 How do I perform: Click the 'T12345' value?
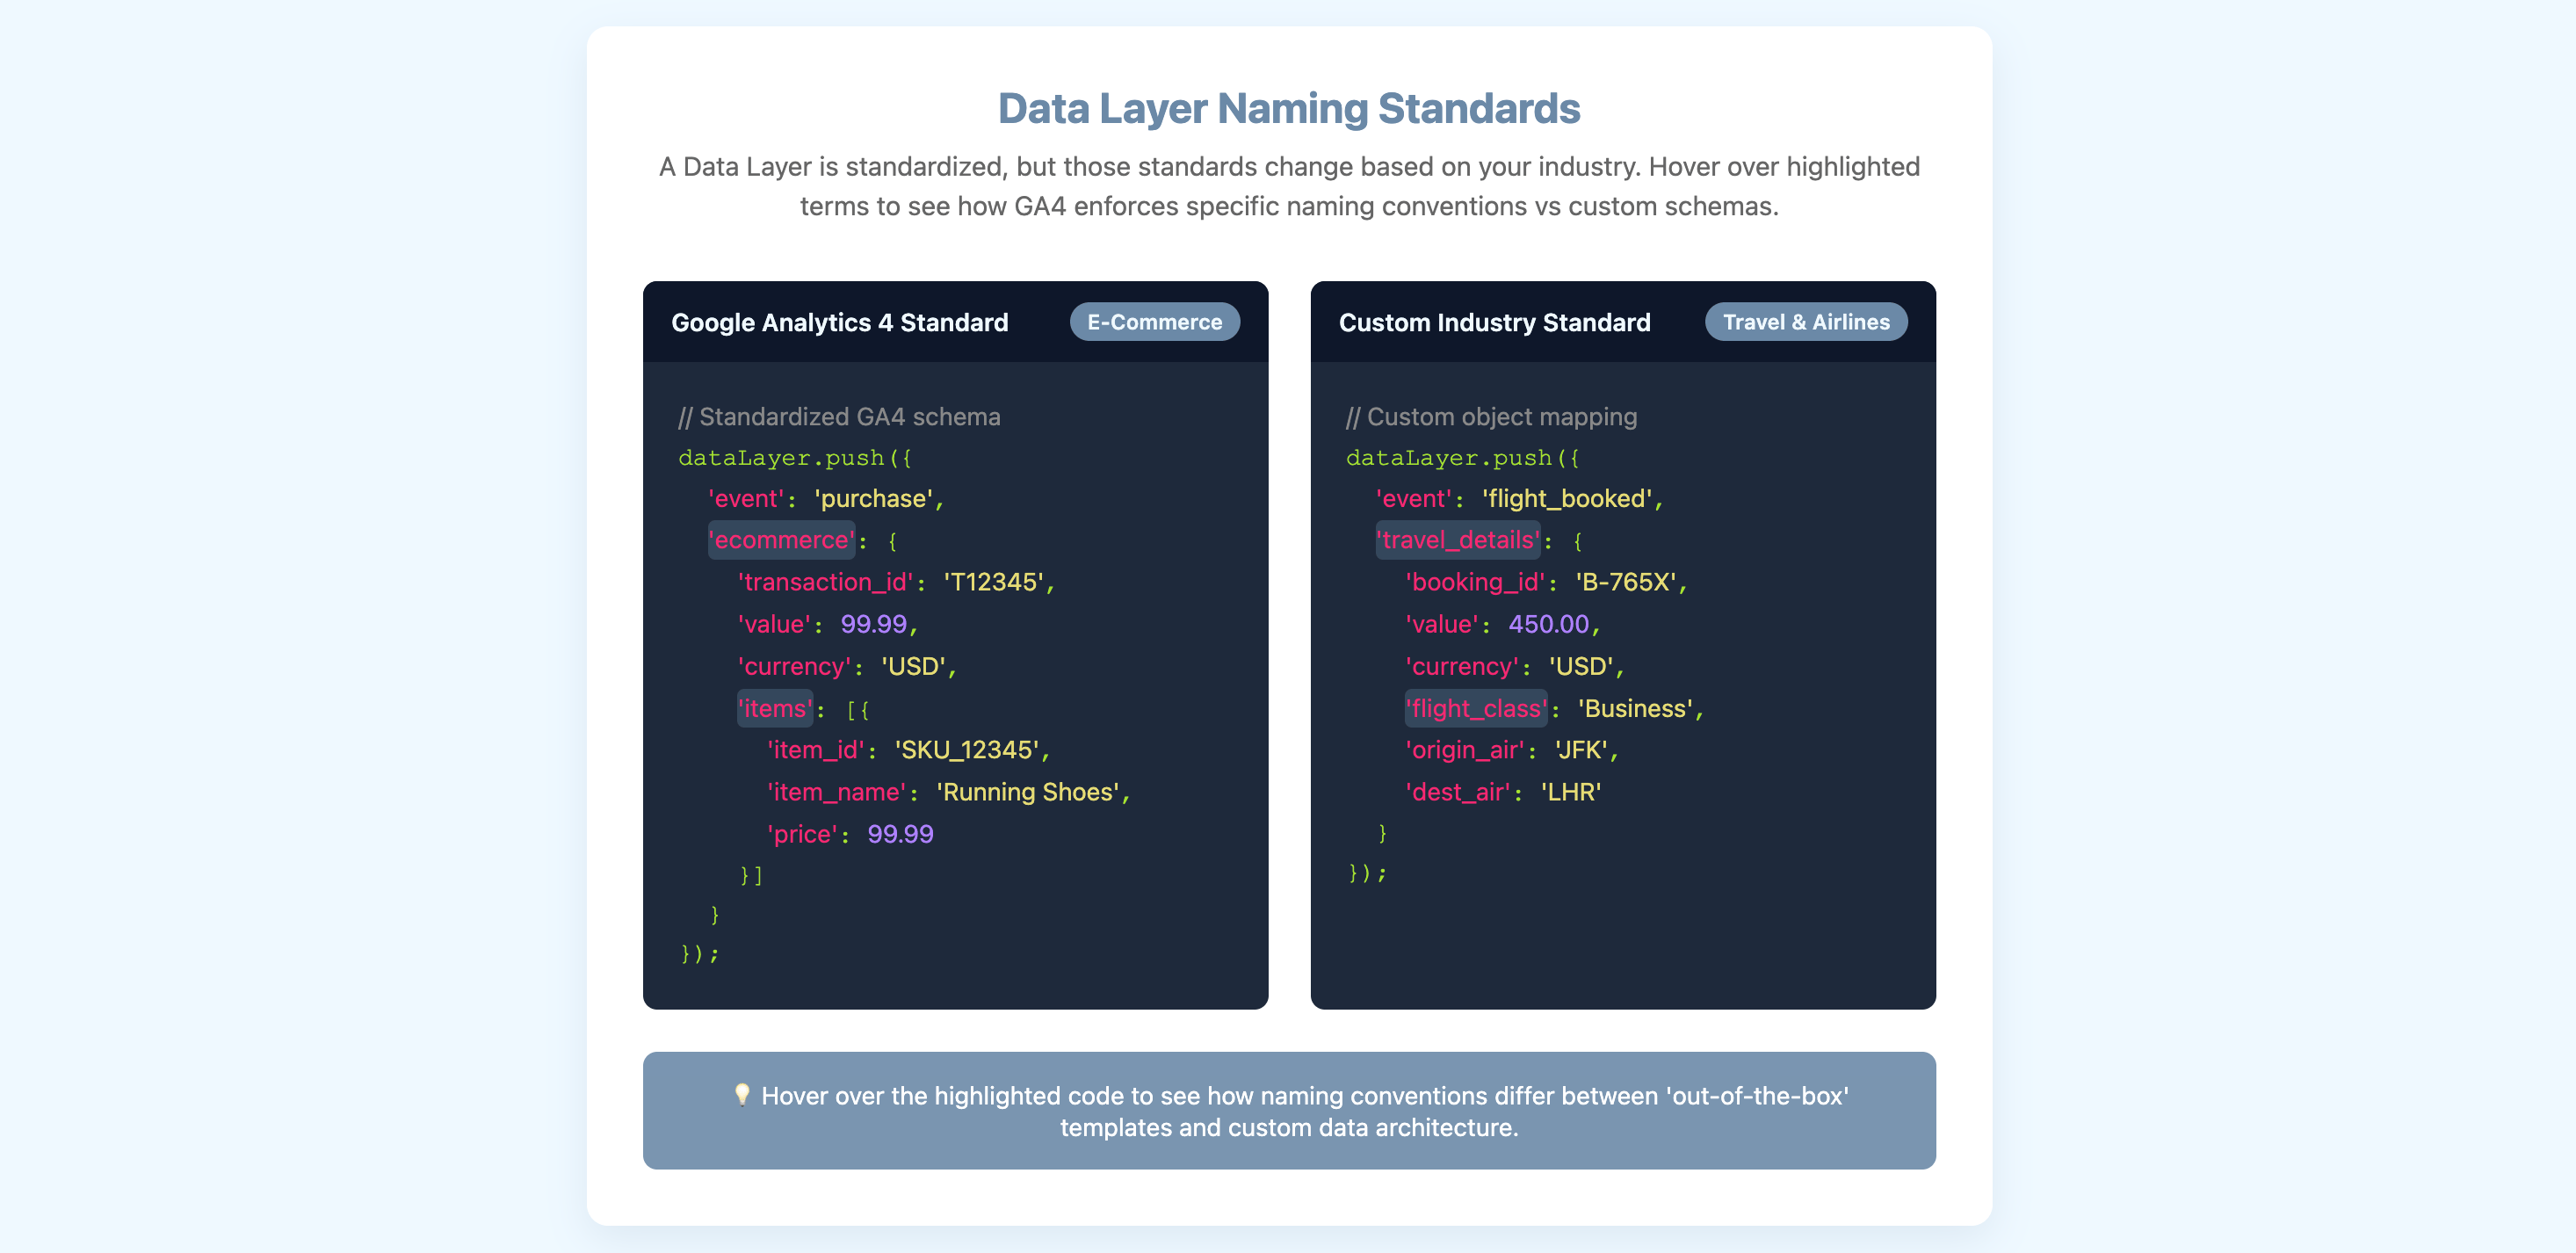point(994,582)
